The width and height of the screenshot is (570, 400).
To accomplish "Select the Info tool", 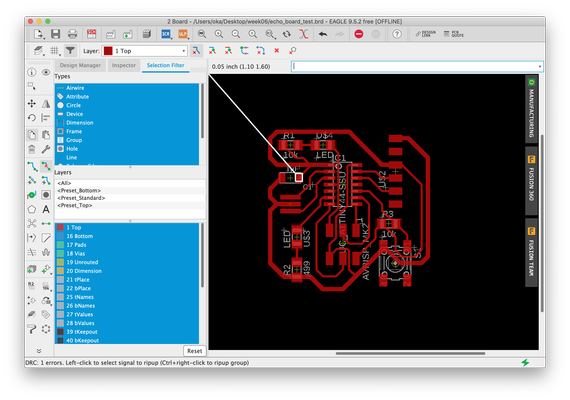I will 32,72.
